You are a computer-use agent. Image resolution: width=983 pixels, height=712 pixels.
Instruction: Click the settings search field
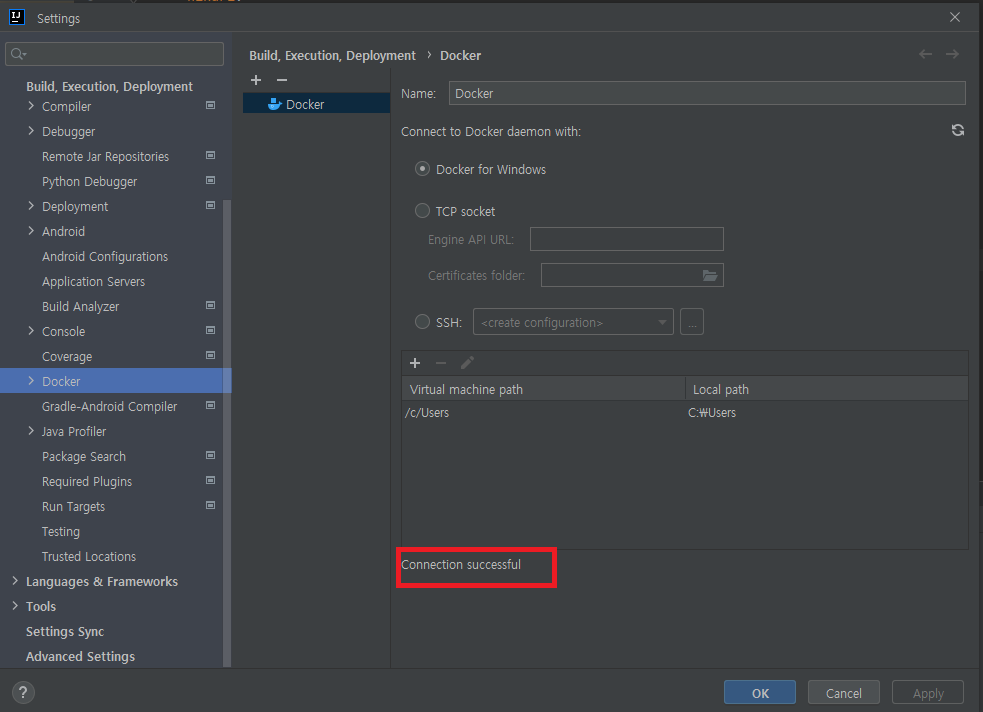(x=115, y=54)
